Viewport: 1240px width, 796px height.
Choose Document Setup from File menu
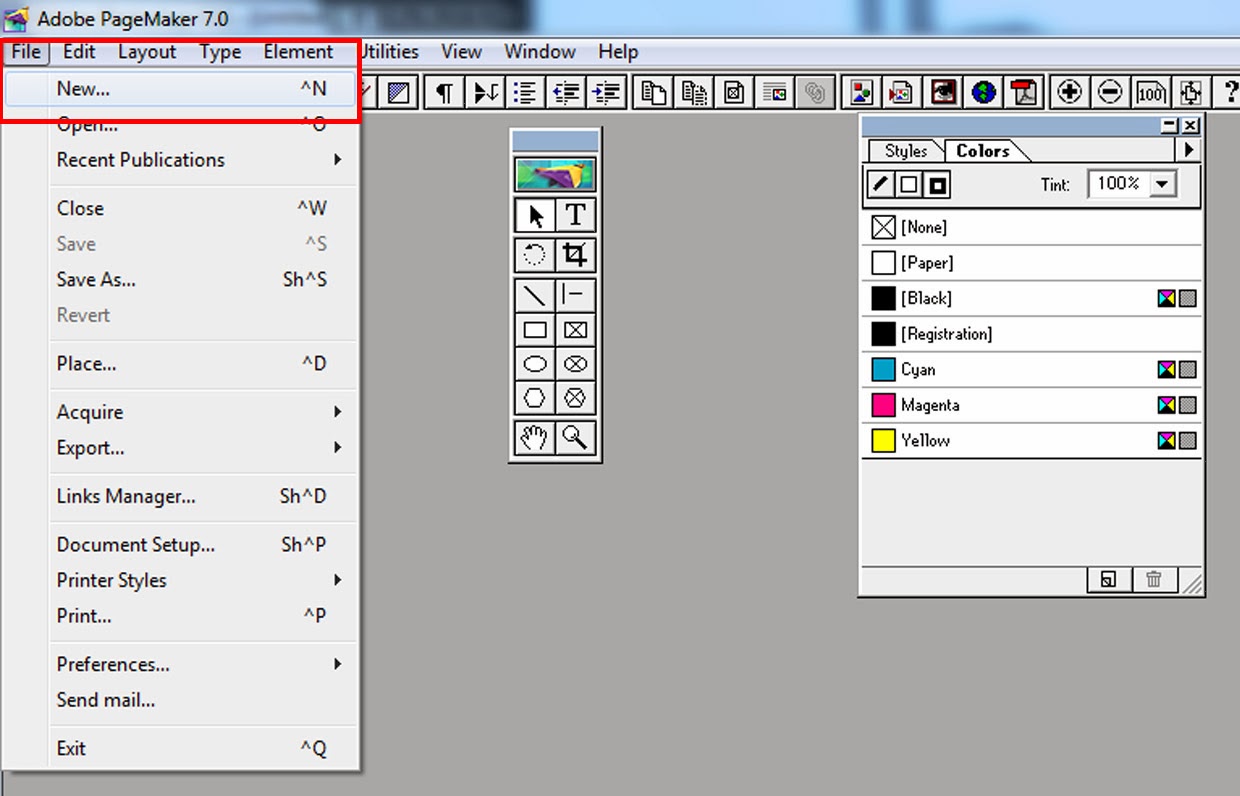click(x=135, y=544)
